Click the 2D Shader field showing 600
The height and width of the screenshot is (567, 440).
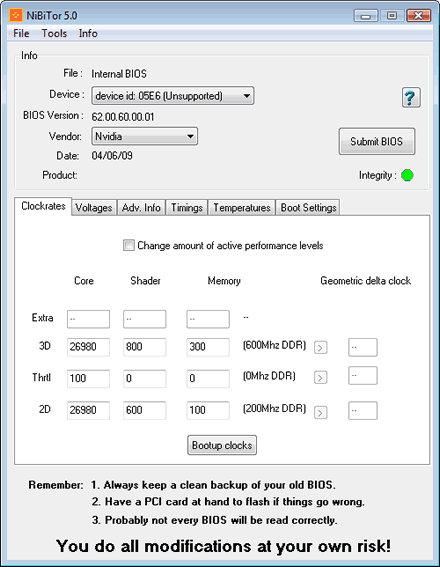point(145,410)
